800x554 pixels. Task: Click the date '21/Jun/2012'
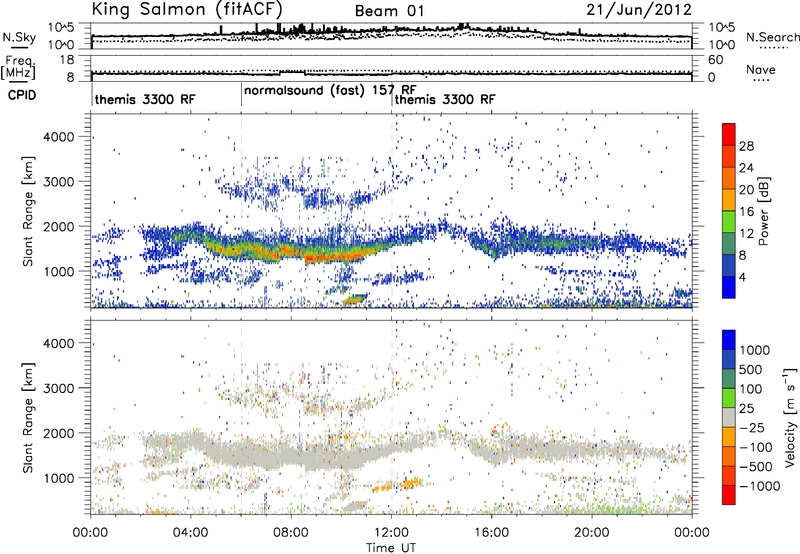point(639,10)
